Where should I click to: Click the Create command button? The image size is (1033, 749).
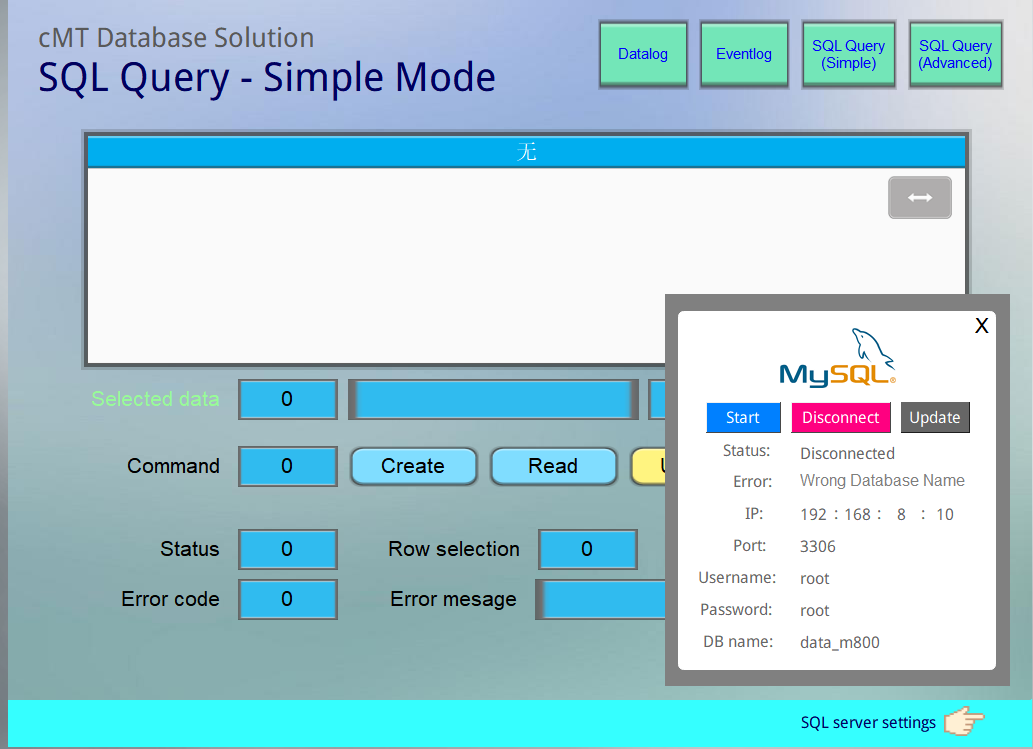pyautogui.click(x=413, y=466)
